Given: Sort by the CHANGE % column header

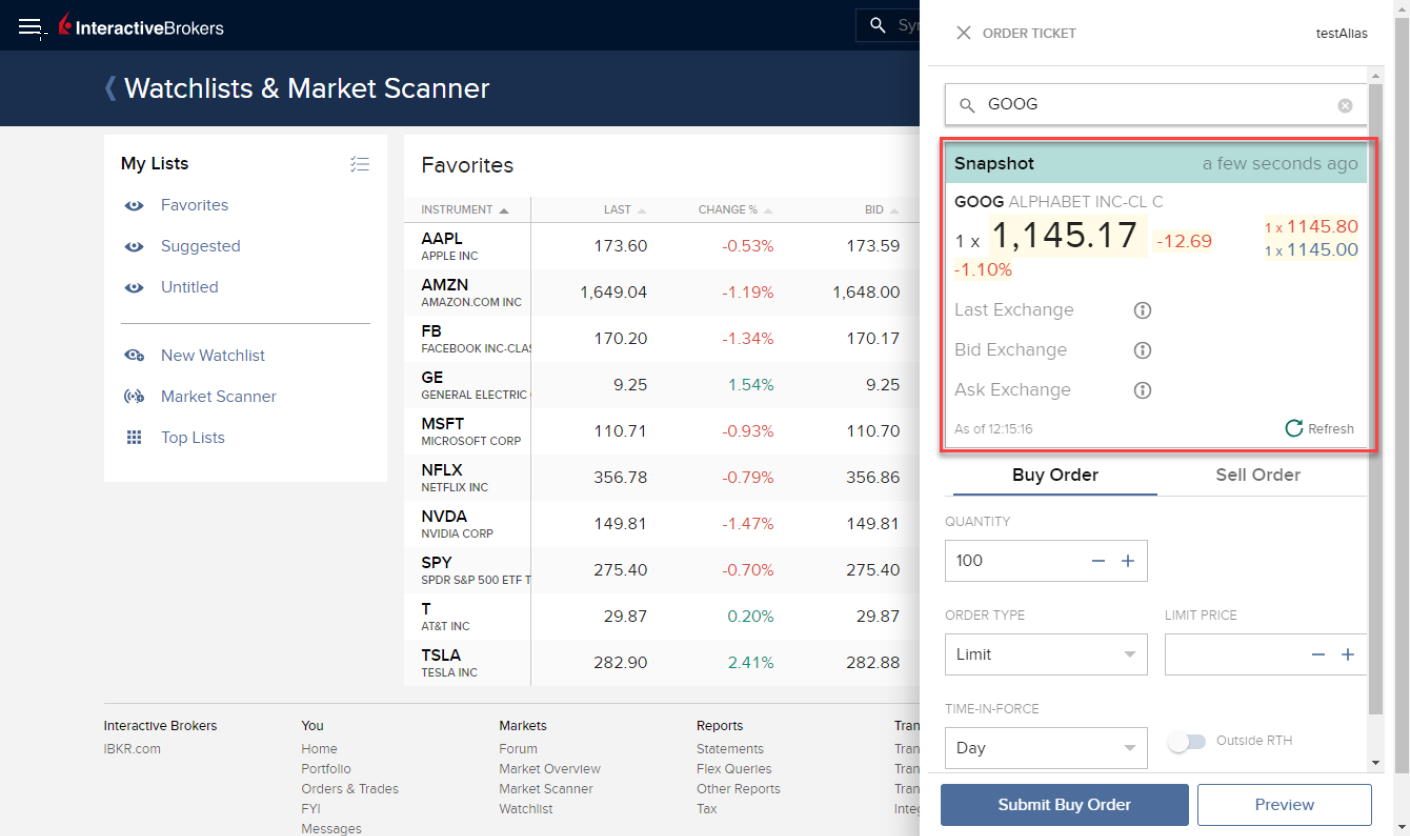Looking at the screenshot, I should 736,210.
